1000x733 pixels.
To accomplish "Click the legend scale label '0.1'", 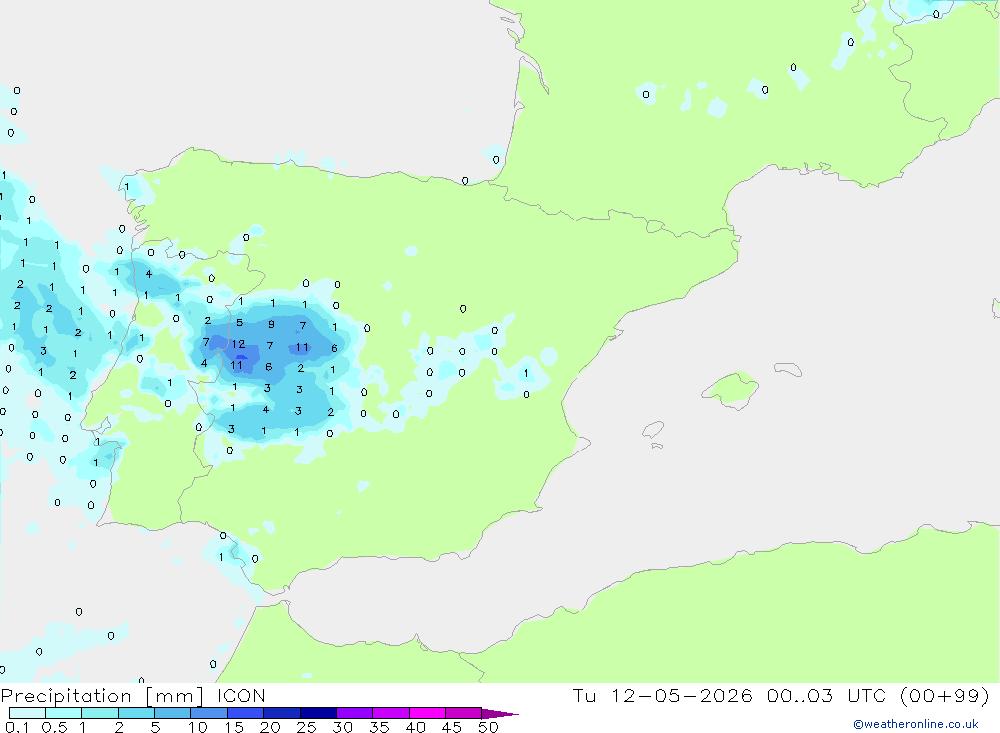I will click(17, 727).
